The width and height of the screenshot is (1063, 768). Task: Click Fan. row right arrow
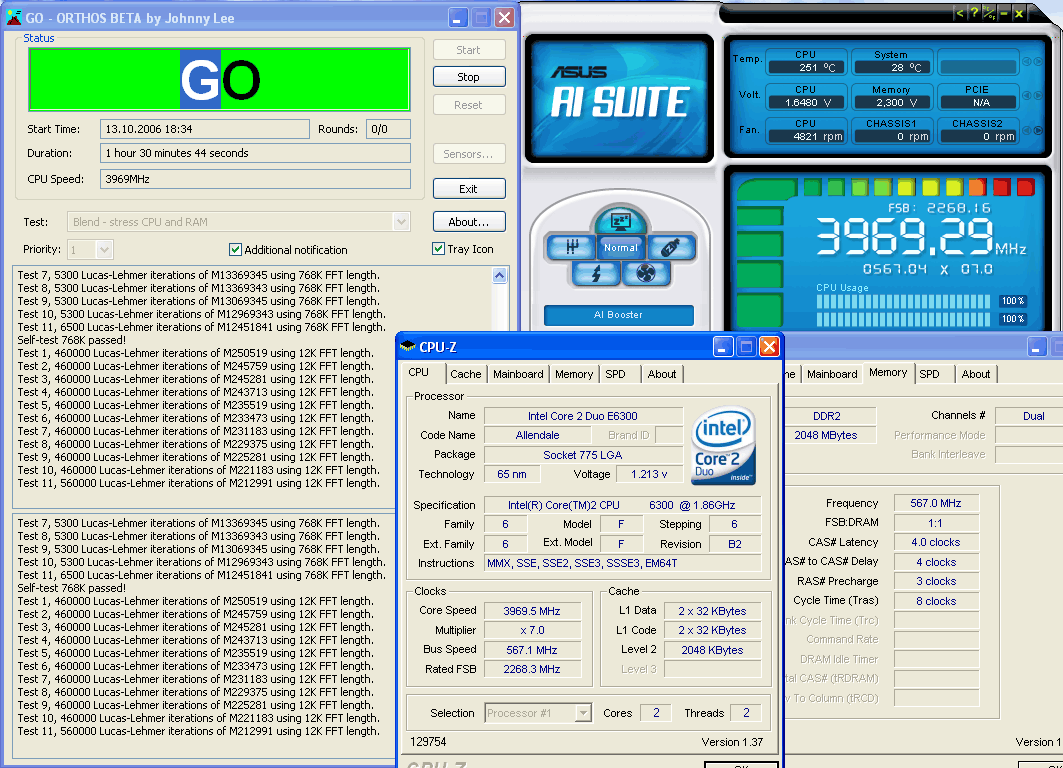pos(1038,130)
